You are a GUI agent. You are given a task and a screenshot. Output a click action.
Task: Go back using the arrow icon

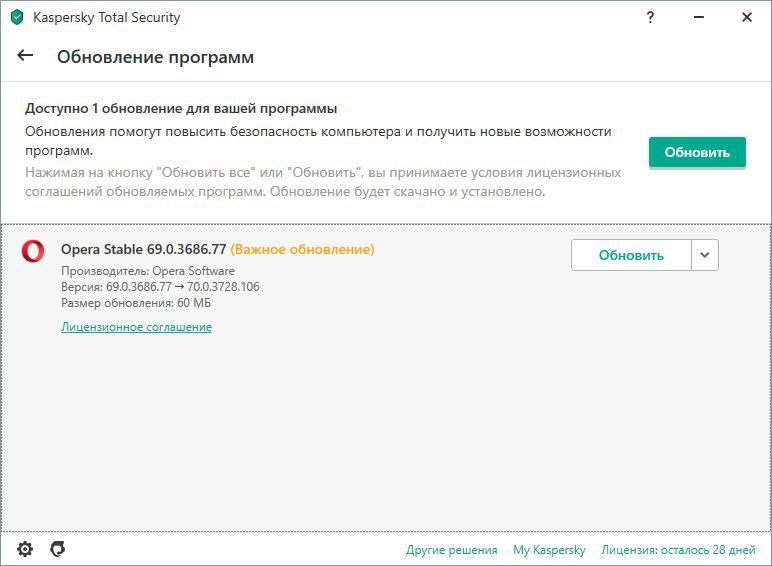click(x=25, y=56)
